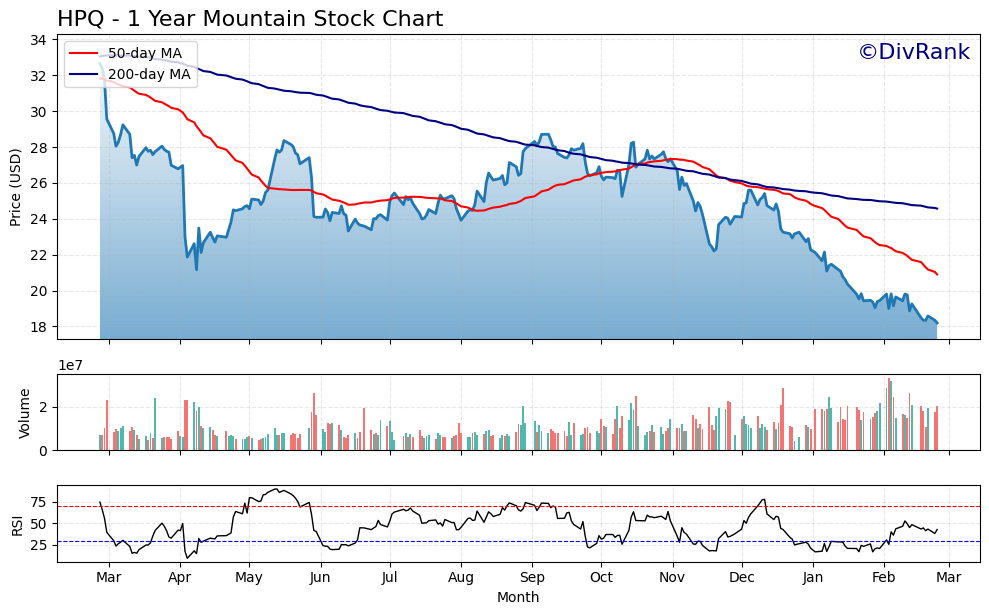This screenshot has height=615, width=989.
Task: Open the Sep month label on the x-axis
Action: [532, 578]
